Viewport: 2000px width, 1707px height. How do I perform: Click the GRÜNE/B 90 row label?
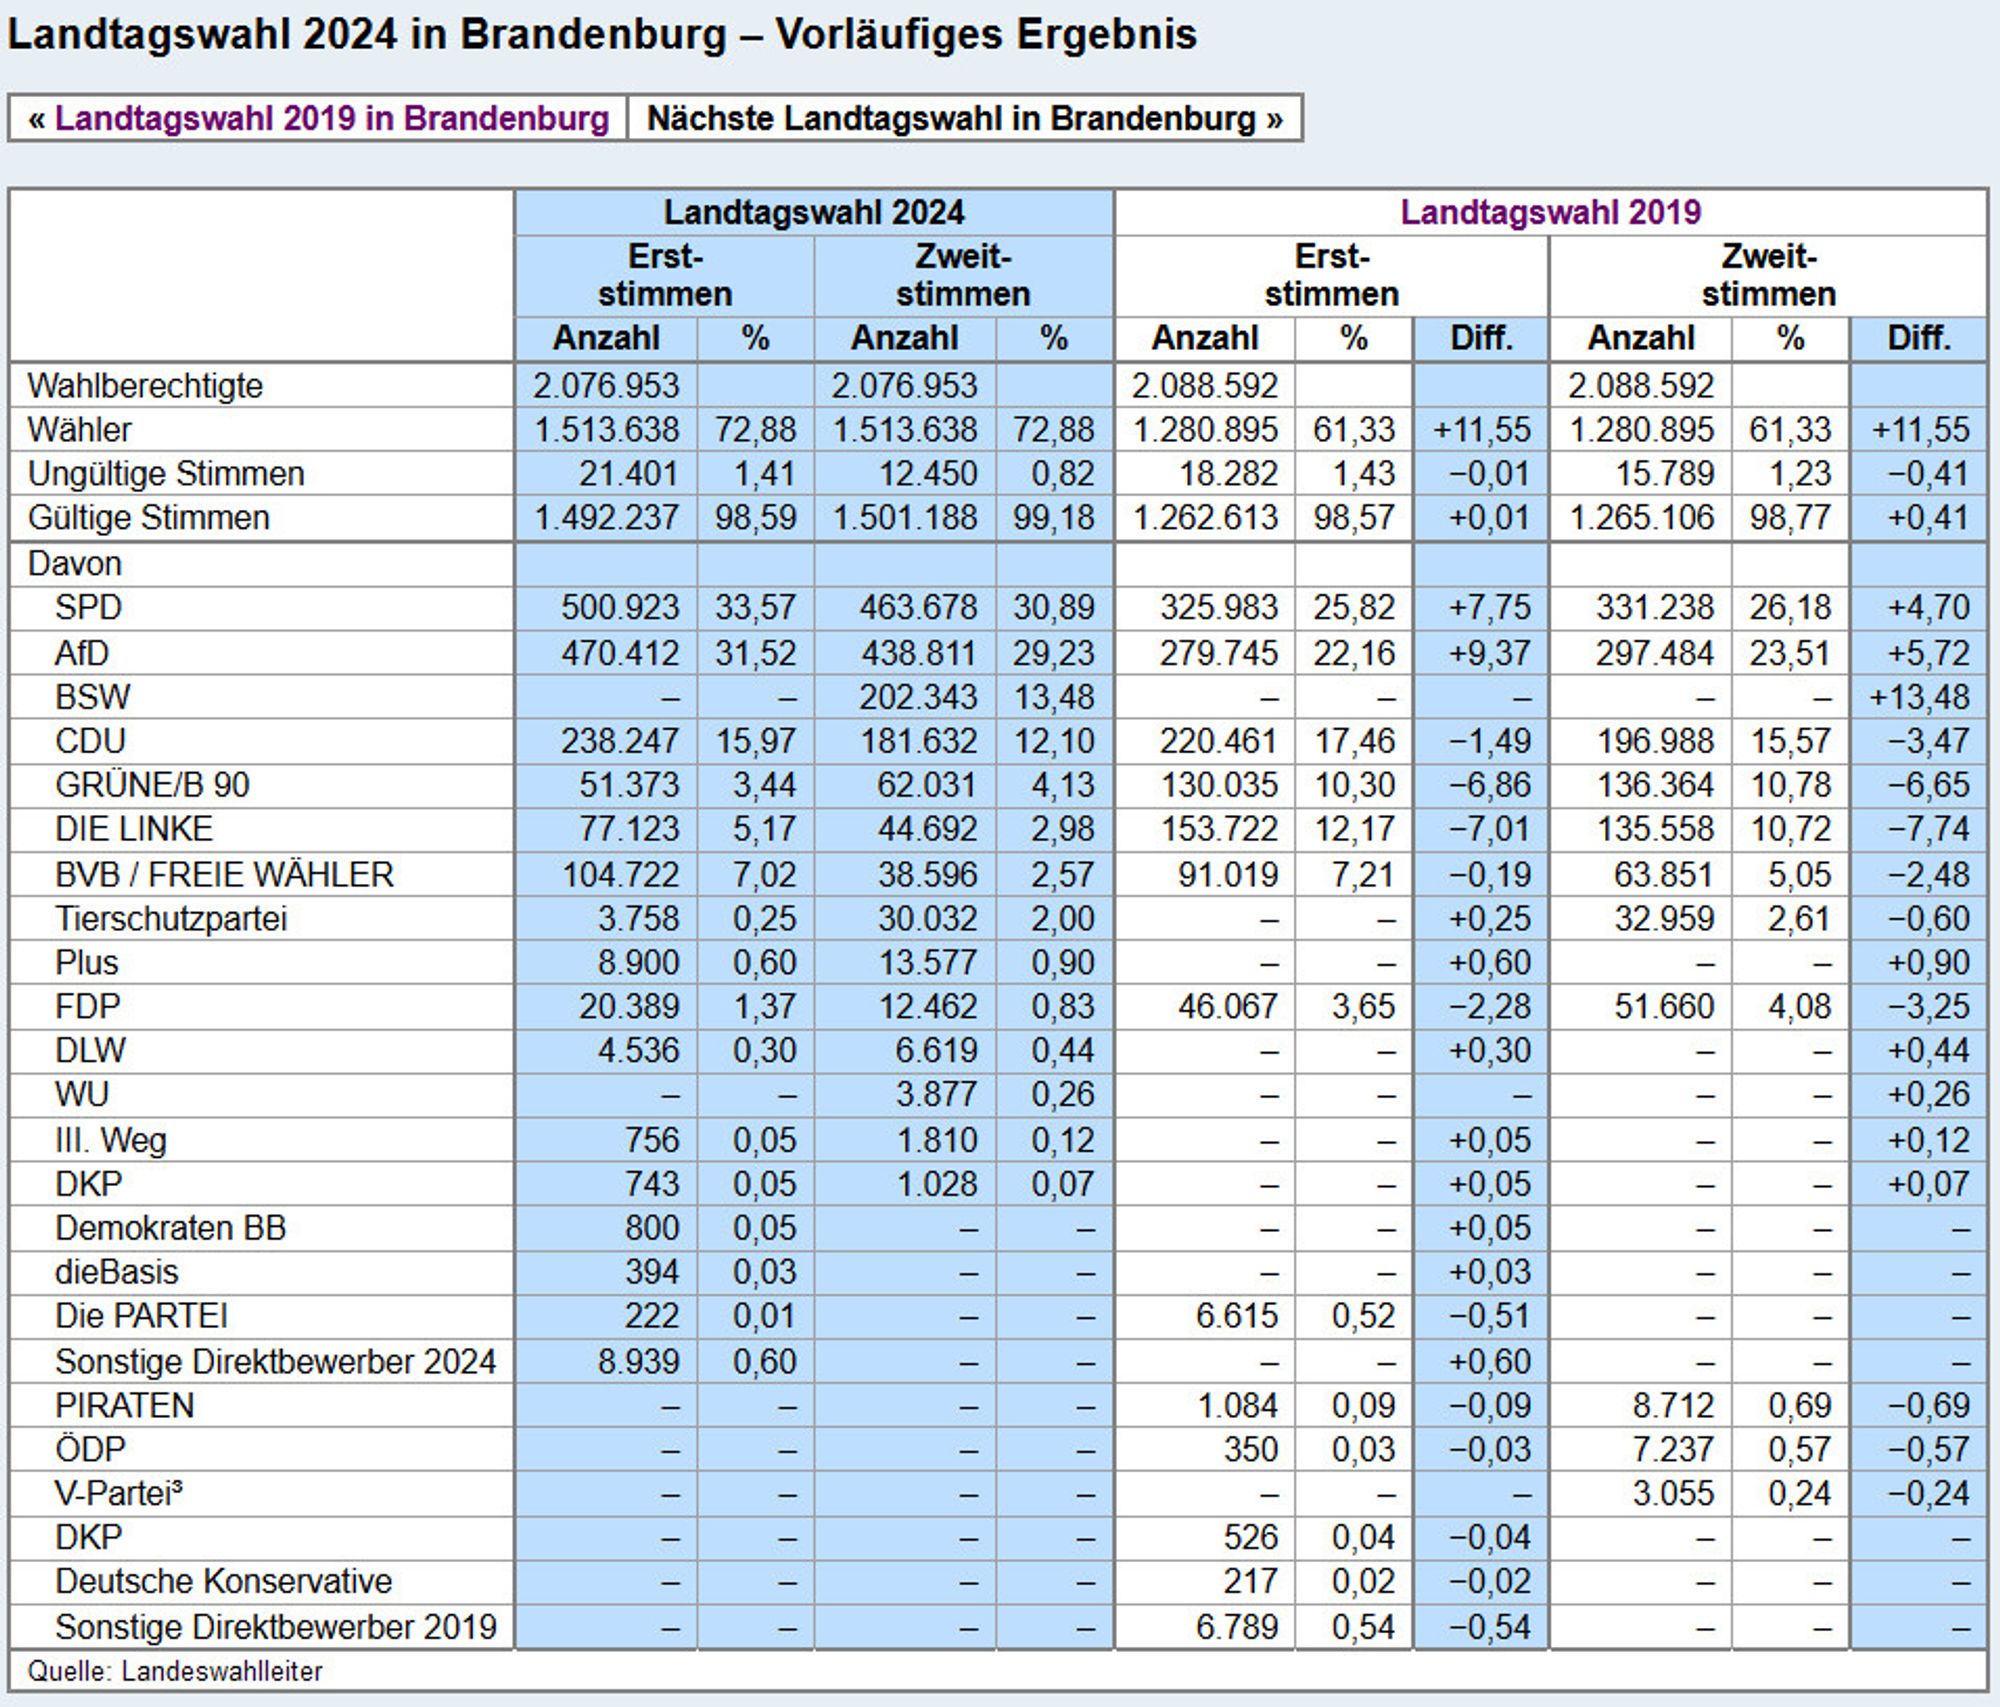152,784
